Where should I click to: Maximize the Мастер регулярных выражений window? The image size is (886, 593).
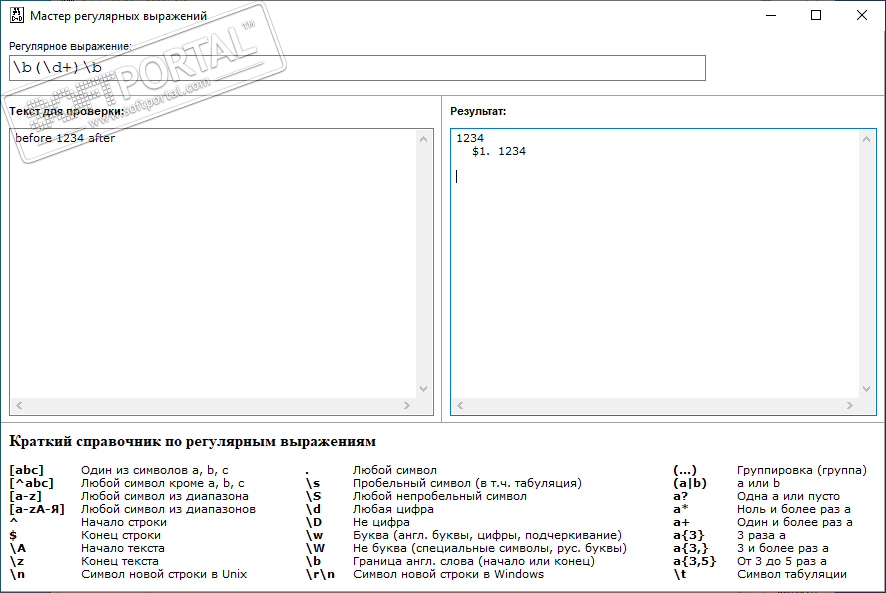(816, 15)
